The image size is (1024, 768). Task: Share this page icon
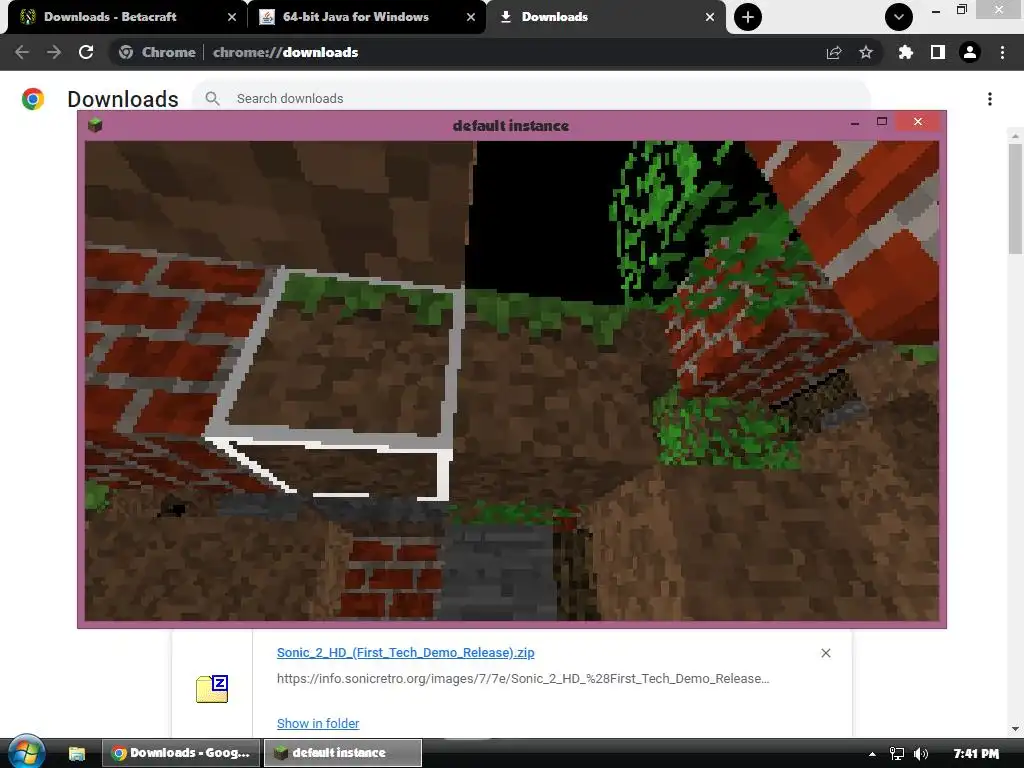point(834,52)
